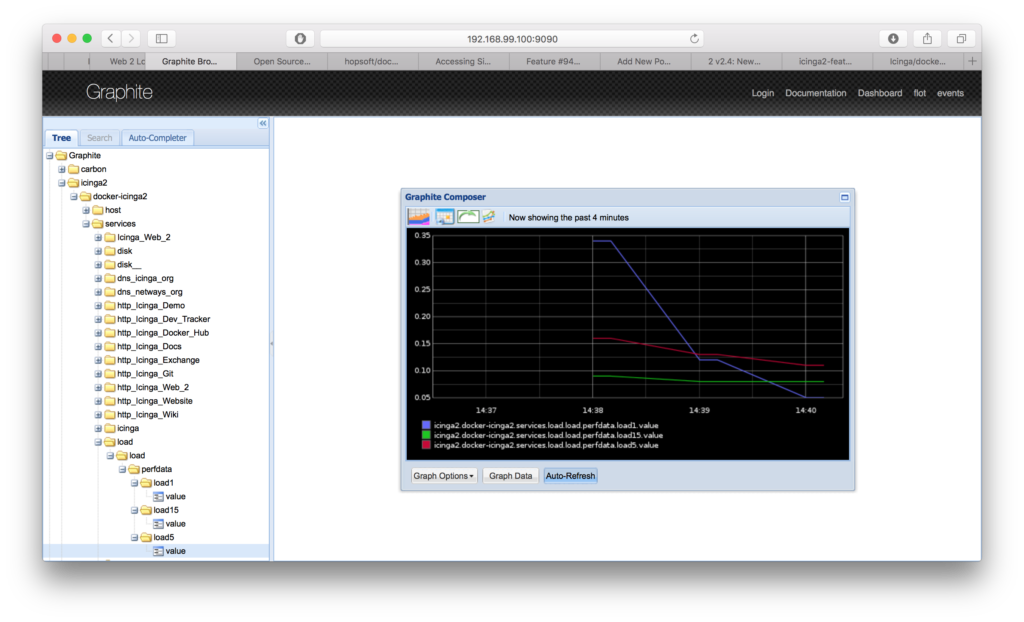The height and width of the screenshot is (622, 1024).
Task: Switch to the Open Source browser tab
Action: click(x=281, y=61)
